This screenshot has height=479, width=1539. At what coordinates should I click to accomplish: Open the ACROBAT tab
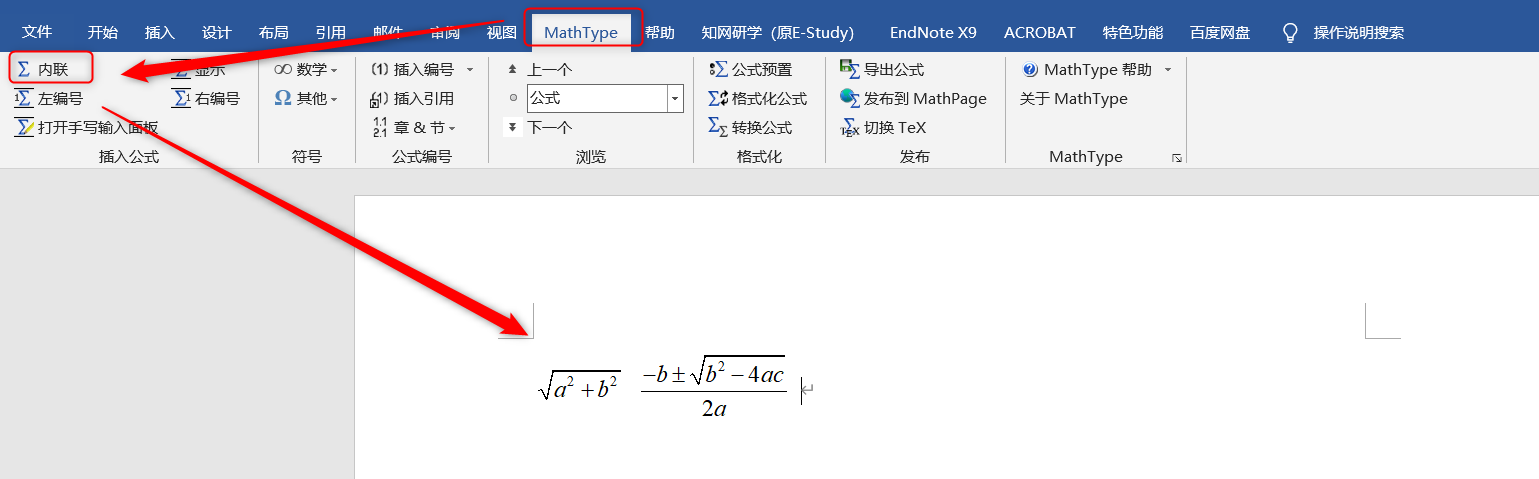[x=1040, y=32]
